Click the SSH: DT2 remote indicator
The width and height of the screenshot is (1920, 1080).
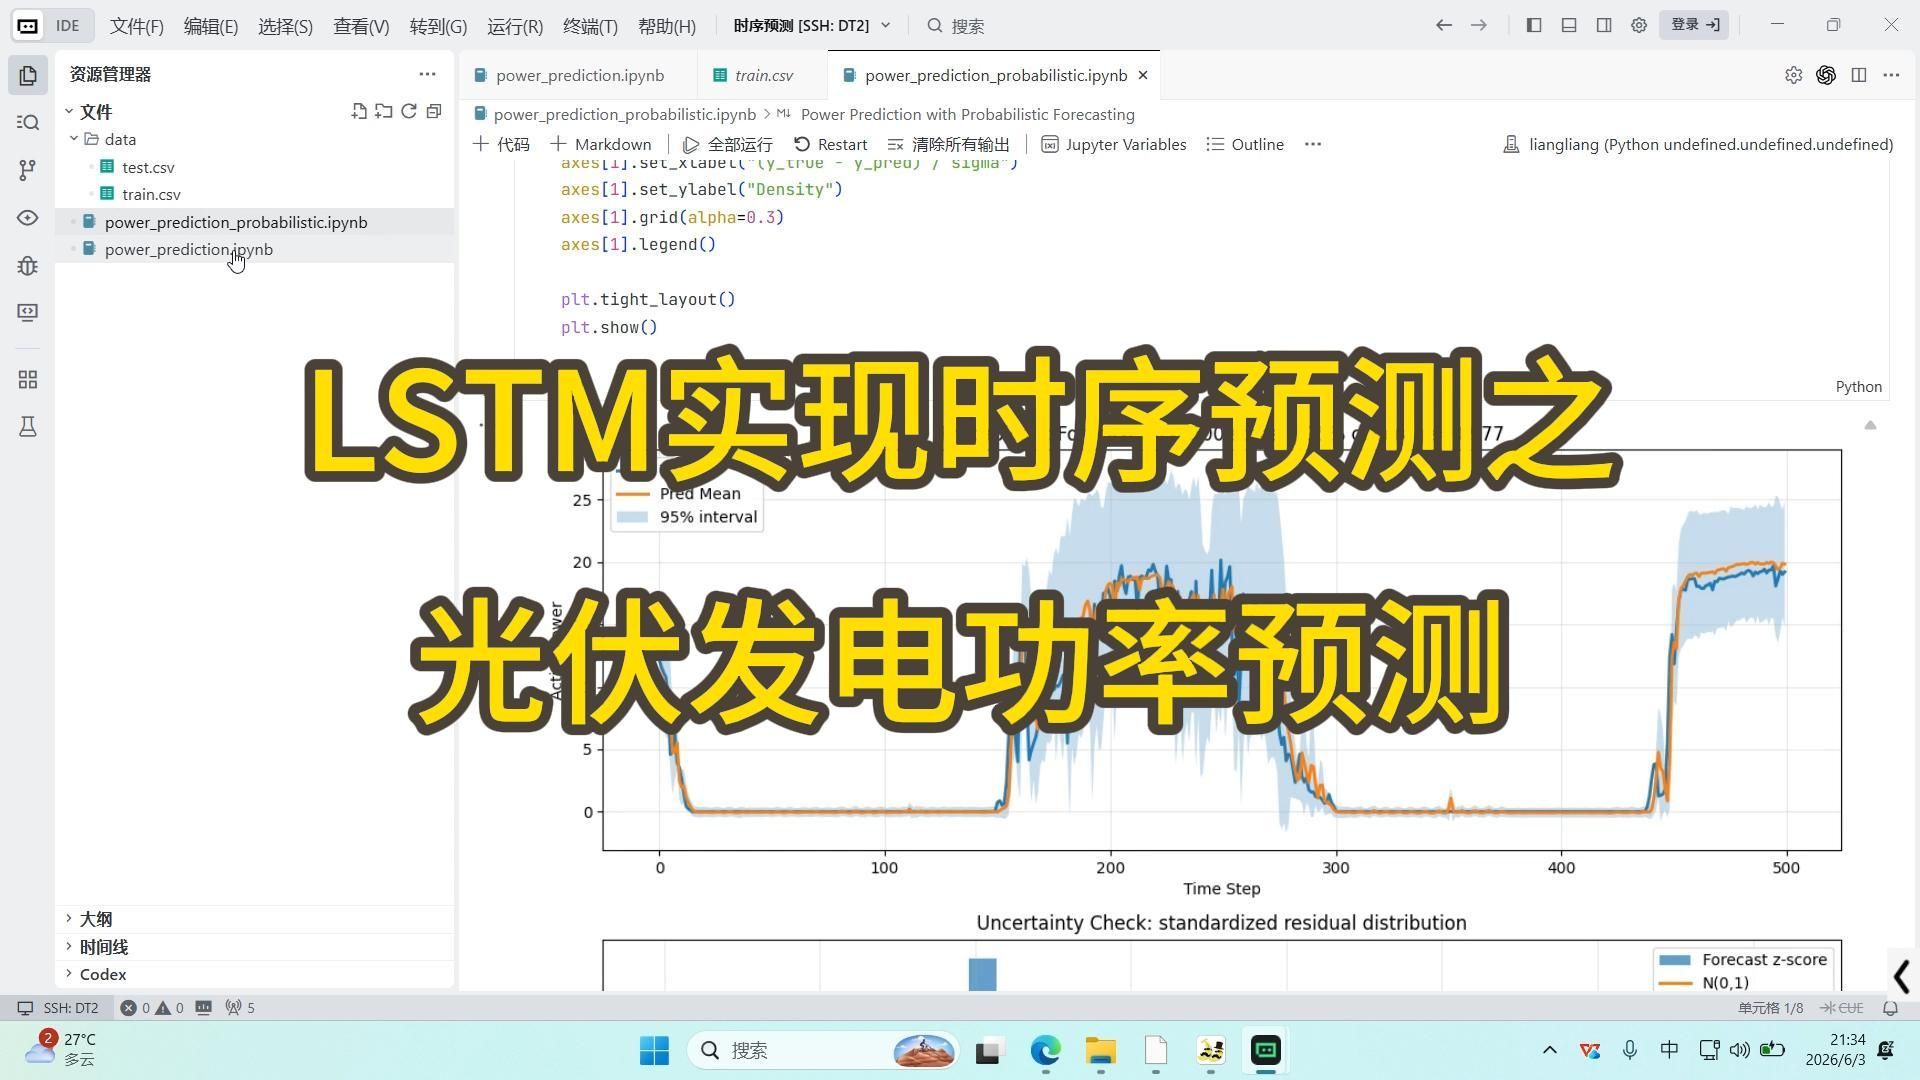point(58,1008)
